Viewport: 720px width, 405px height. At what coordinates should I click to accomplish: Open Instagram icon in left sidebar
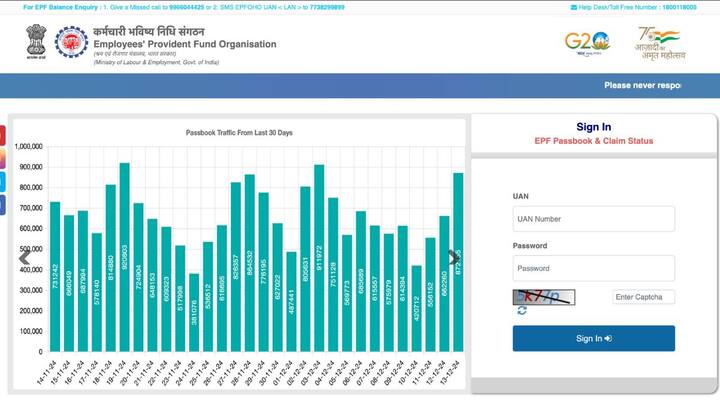click(x=3, y=159)
